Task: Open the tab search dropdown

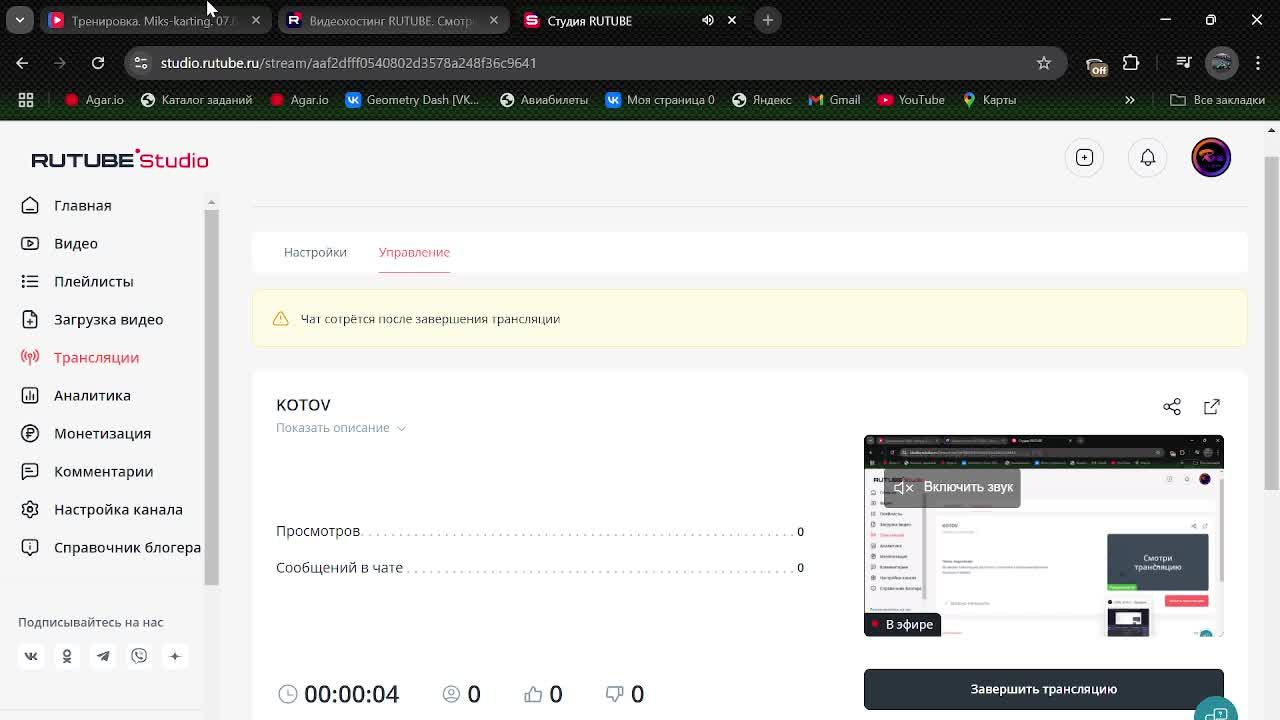Action: 20,20
